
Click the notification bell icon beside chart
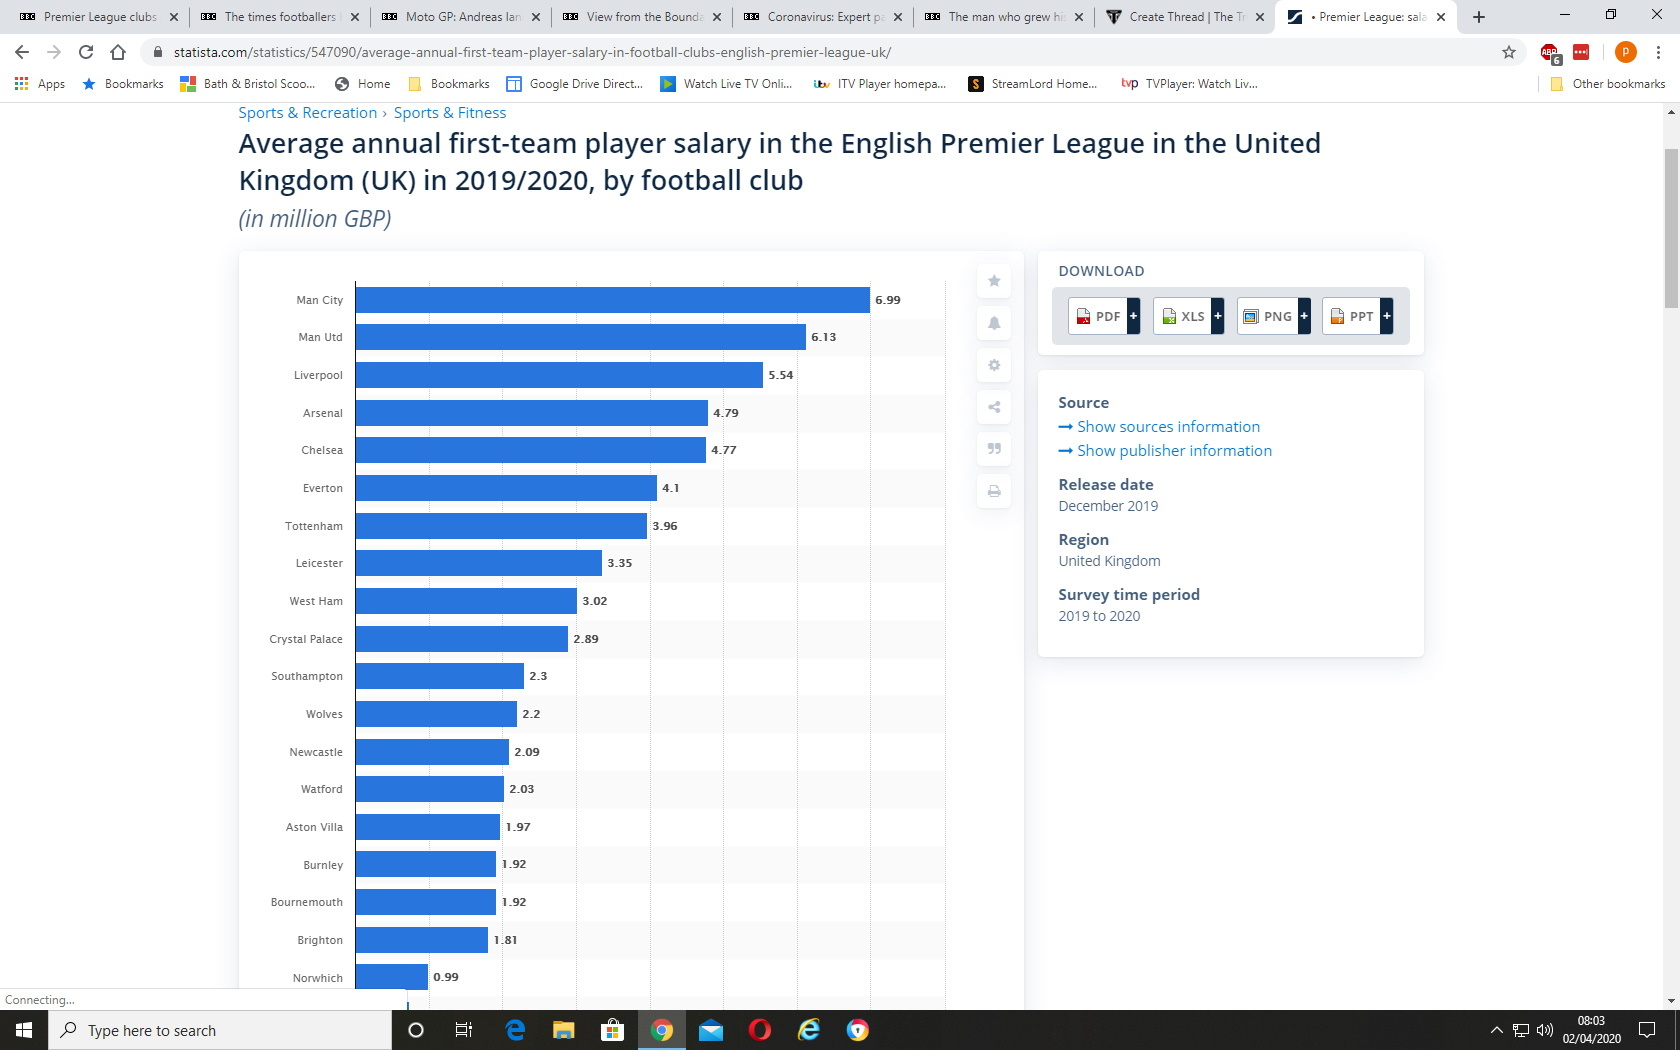tap(994, 323)
